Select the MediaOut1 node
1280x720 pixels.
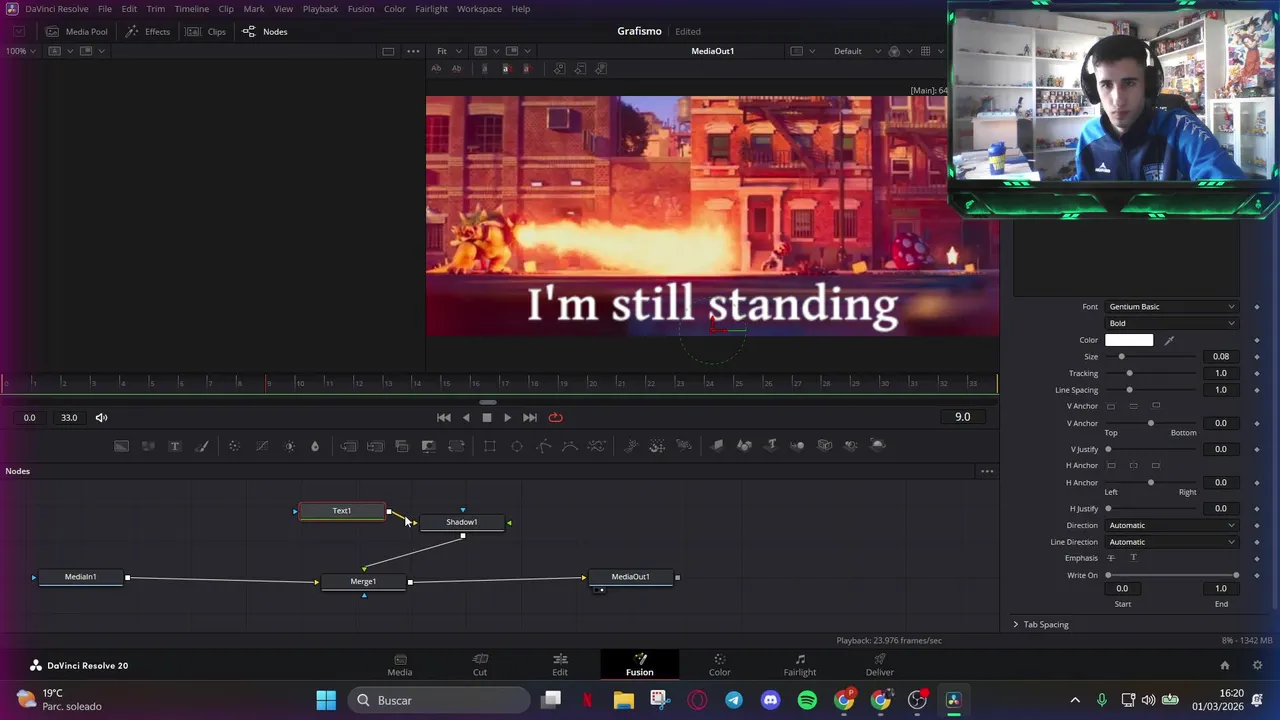coord(631,577)
